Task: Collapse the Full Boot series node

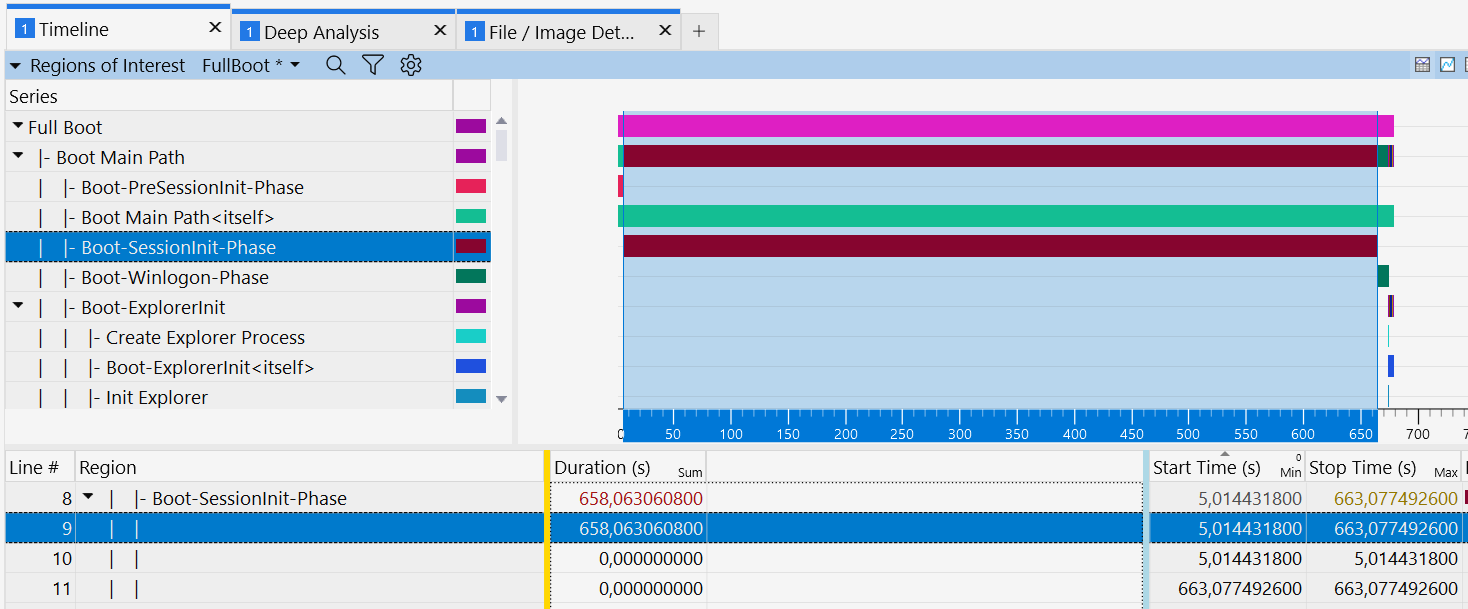Action: point(18,127)
